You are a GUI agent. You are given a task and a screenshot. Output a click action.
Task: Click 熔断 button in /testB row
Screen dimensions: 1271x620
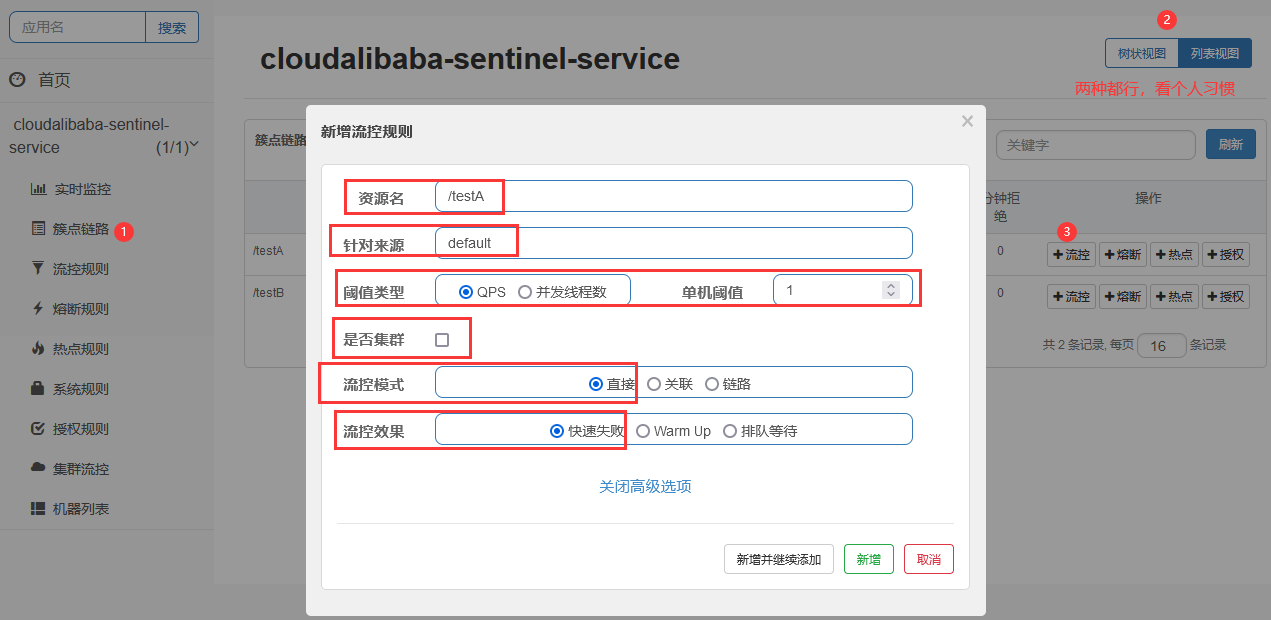tap(1123, 297)
